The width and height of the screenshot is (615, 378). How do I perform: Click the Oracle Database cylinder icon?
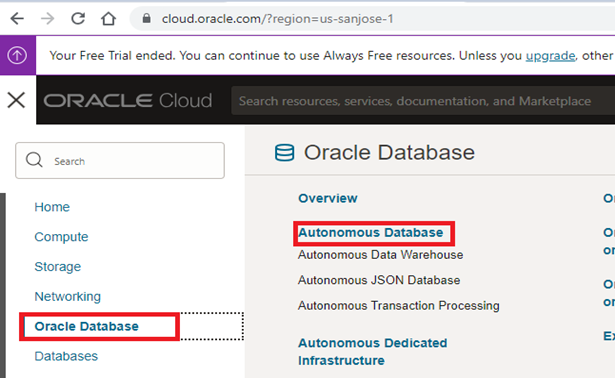(284, 153)
